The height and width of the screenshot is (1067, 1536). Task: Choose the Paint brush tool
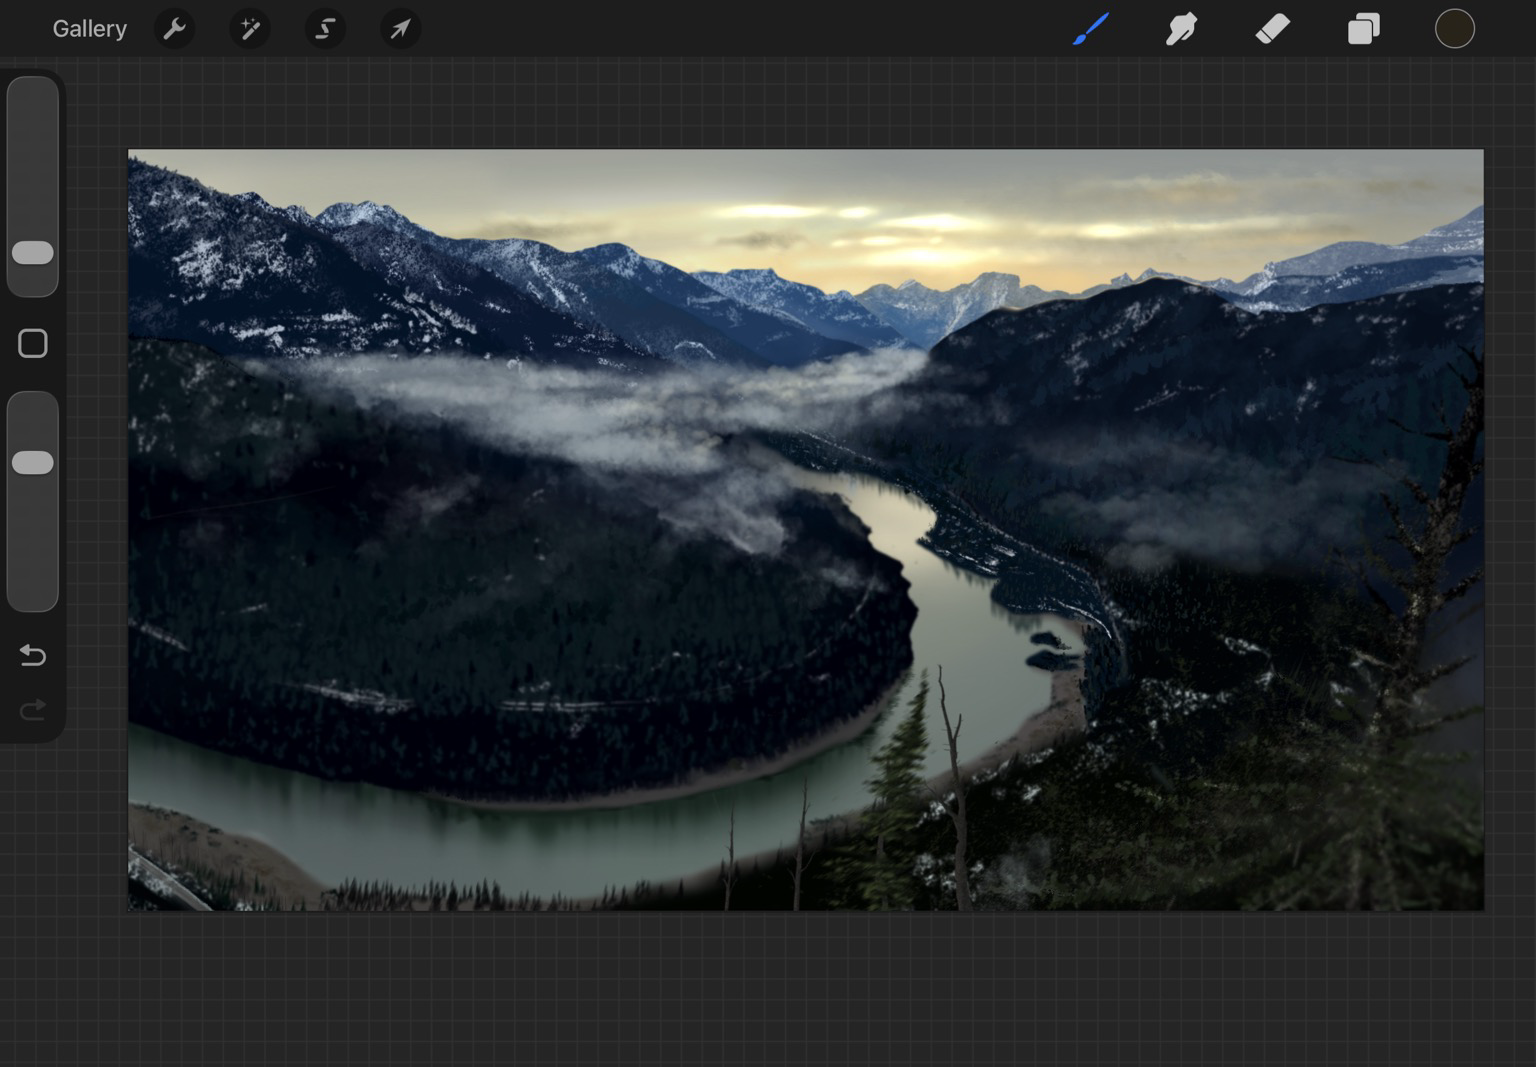1091,29
